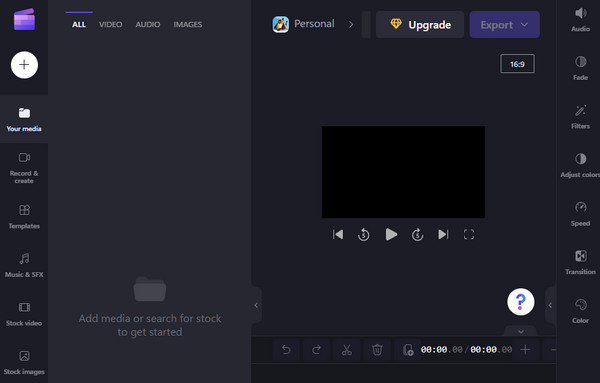Undo the last action
Image resolution: width=600 pixels, height=383 pixels.
point(286,349)
